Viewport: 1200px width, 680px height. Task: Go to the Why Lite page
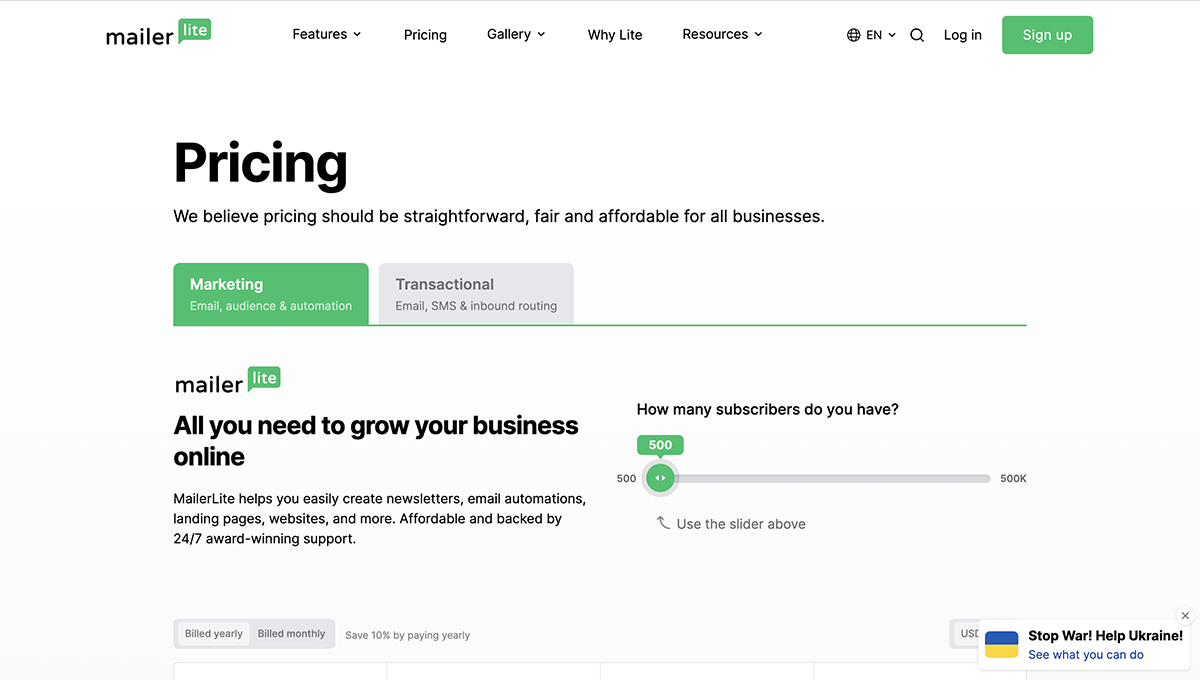[615, 35]
